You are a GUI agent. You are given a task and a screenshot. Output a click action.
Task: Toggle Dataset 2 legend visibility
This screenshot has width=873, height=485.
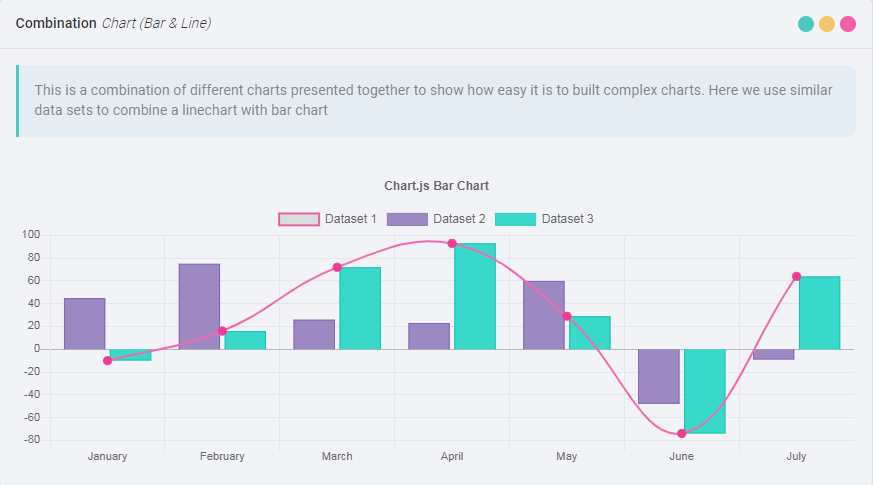[x=459, y=219]
